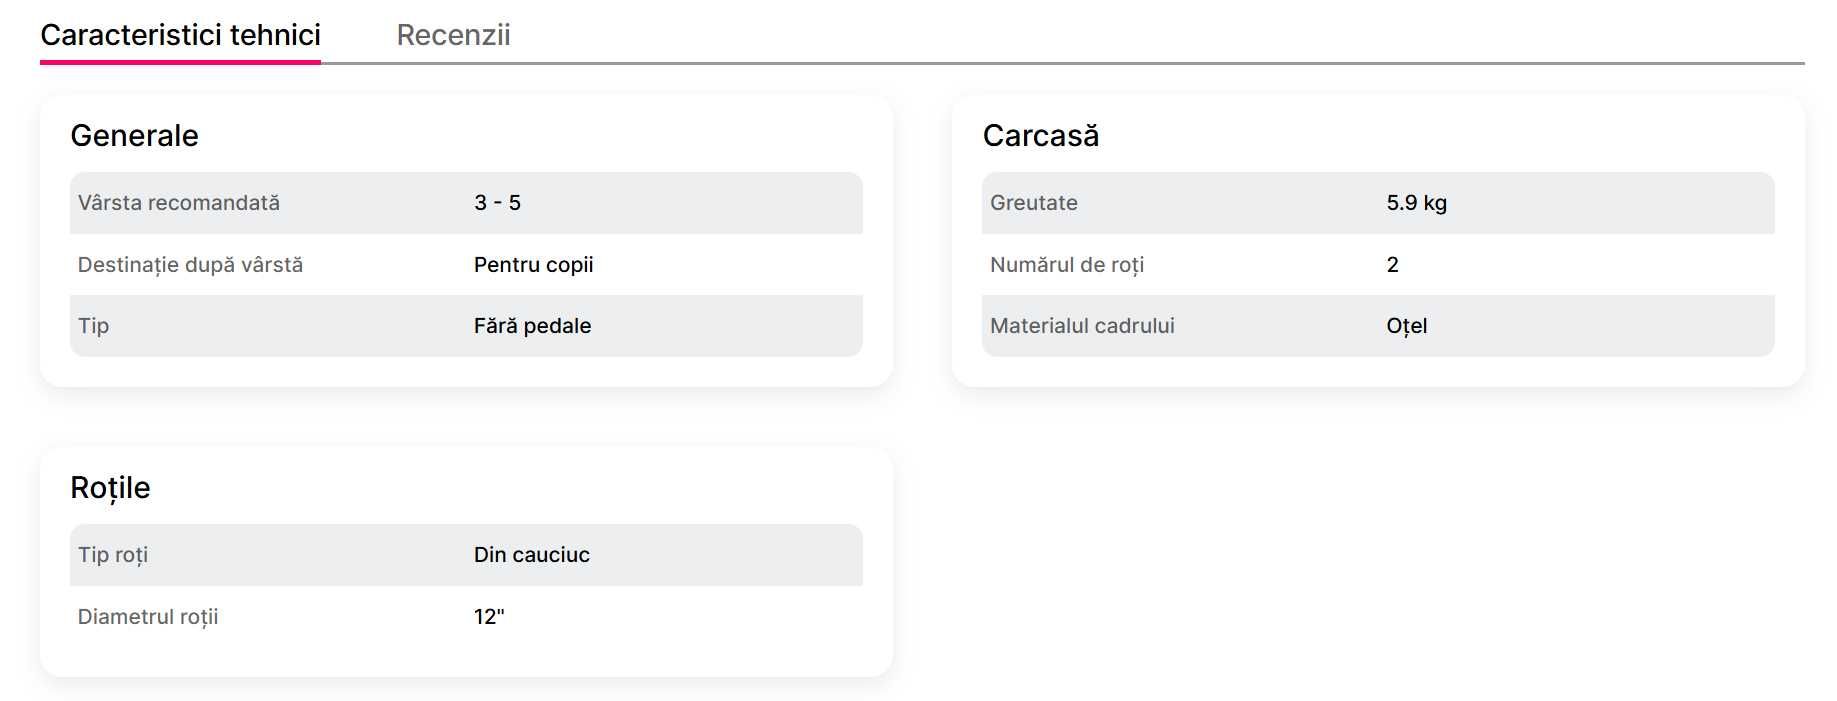The width and height of the screenshot is (1837, 701).
Task: Select the 5.9 kg weight value
Action: pos(1416,203)
